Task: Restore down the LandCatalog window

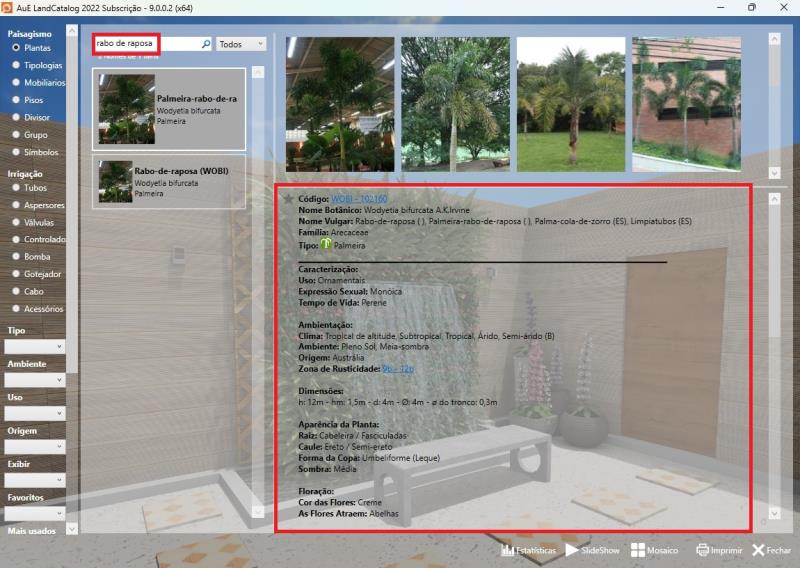Action: (752, 8)
